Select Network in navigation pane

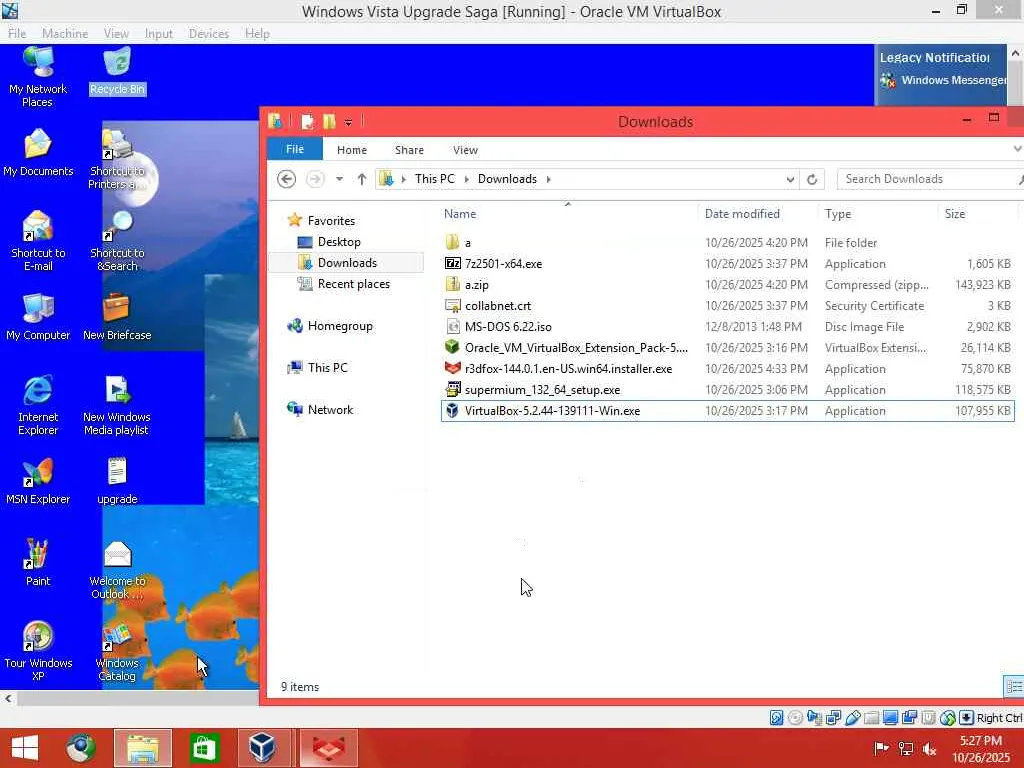pyautogui.click(x=330, y=409)
